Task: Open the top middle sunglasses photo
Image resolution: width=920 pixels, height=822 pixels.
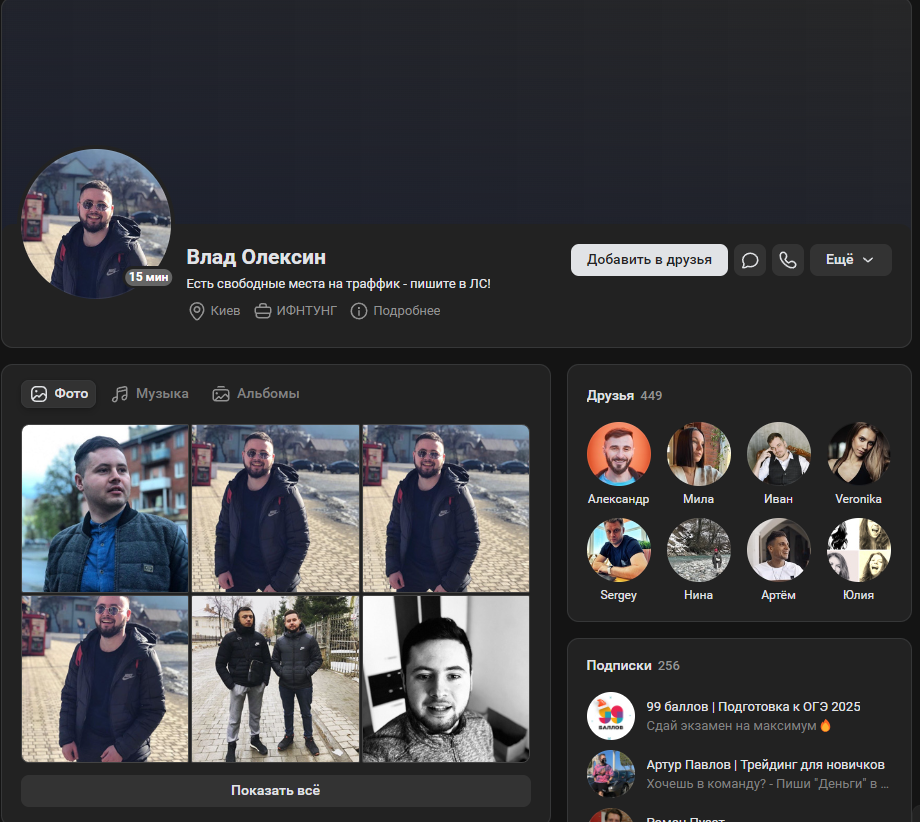Action: [x=275, y=508]
